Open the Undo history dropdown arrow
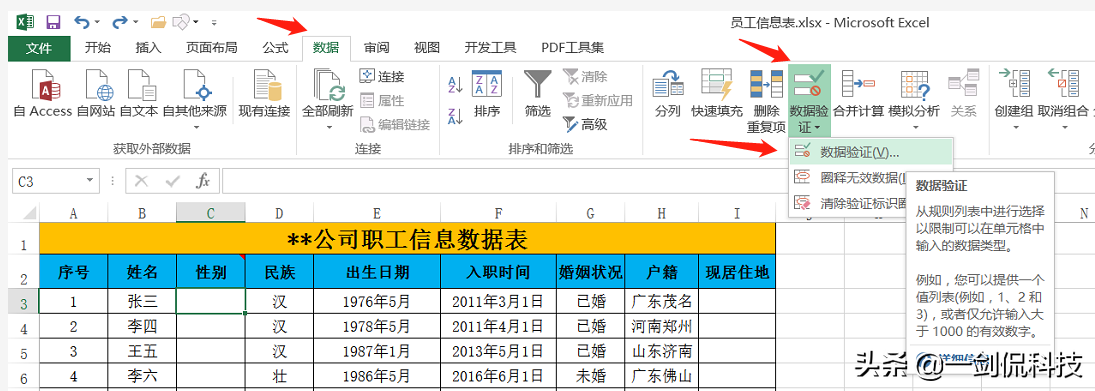1095x391 pixels. click(x=96, y=22)
